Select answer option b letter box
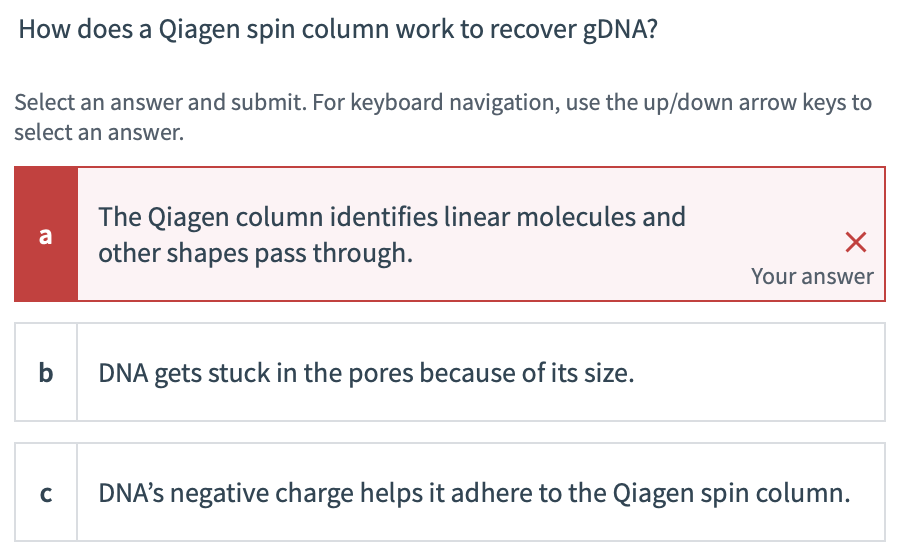The image size is (904, 556). pos(46,372)
